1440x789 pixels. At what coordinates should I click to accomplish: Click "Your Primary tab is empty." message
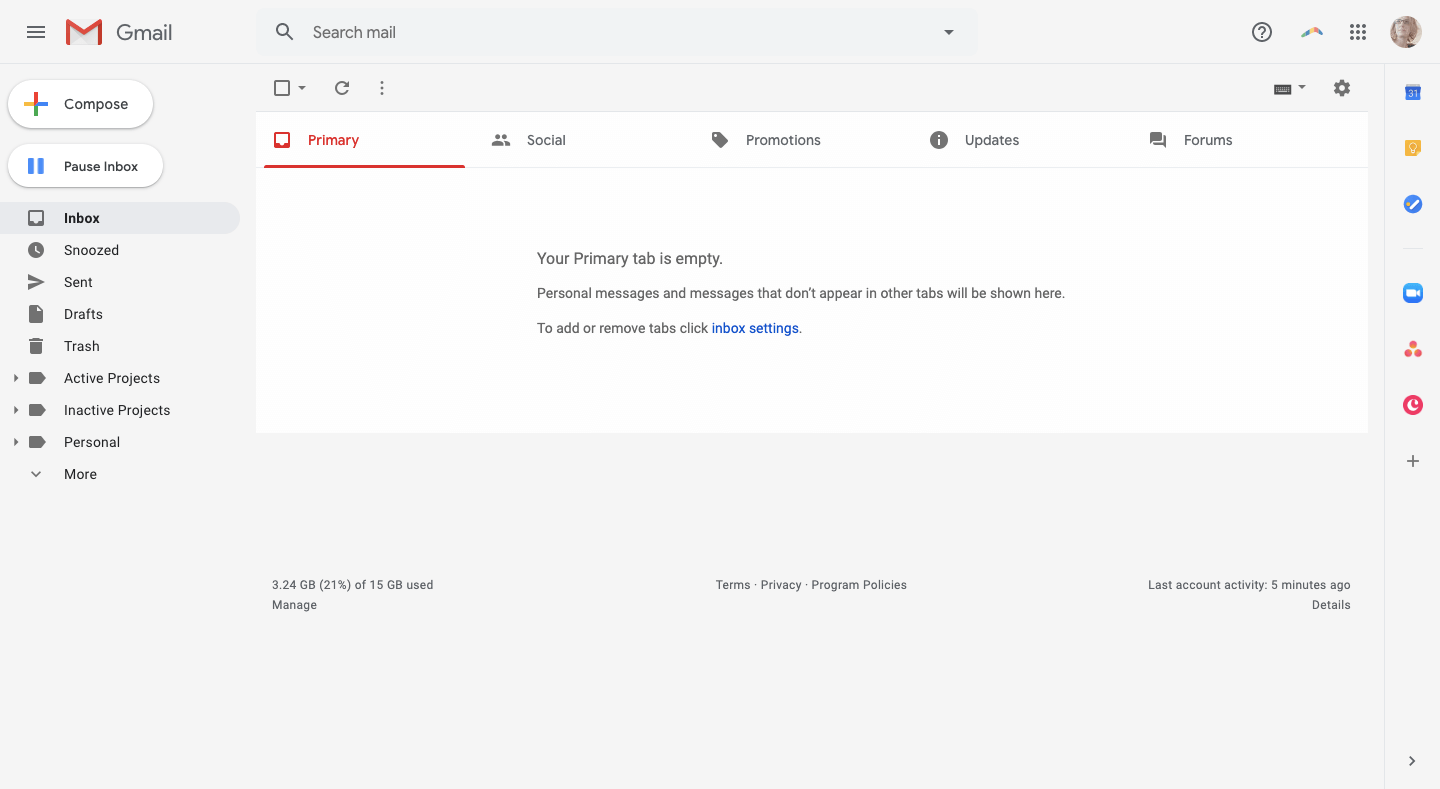click(630, 258)
